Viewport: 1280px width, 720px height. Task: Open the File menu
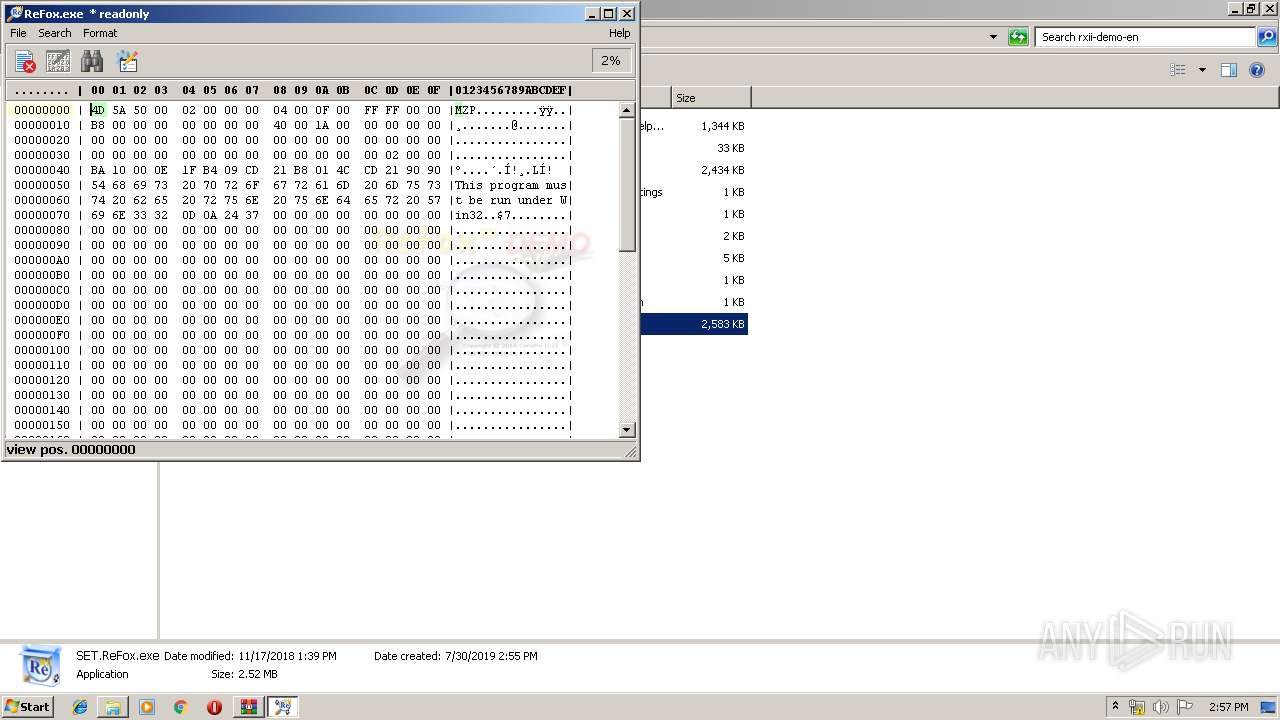(18, 33)
